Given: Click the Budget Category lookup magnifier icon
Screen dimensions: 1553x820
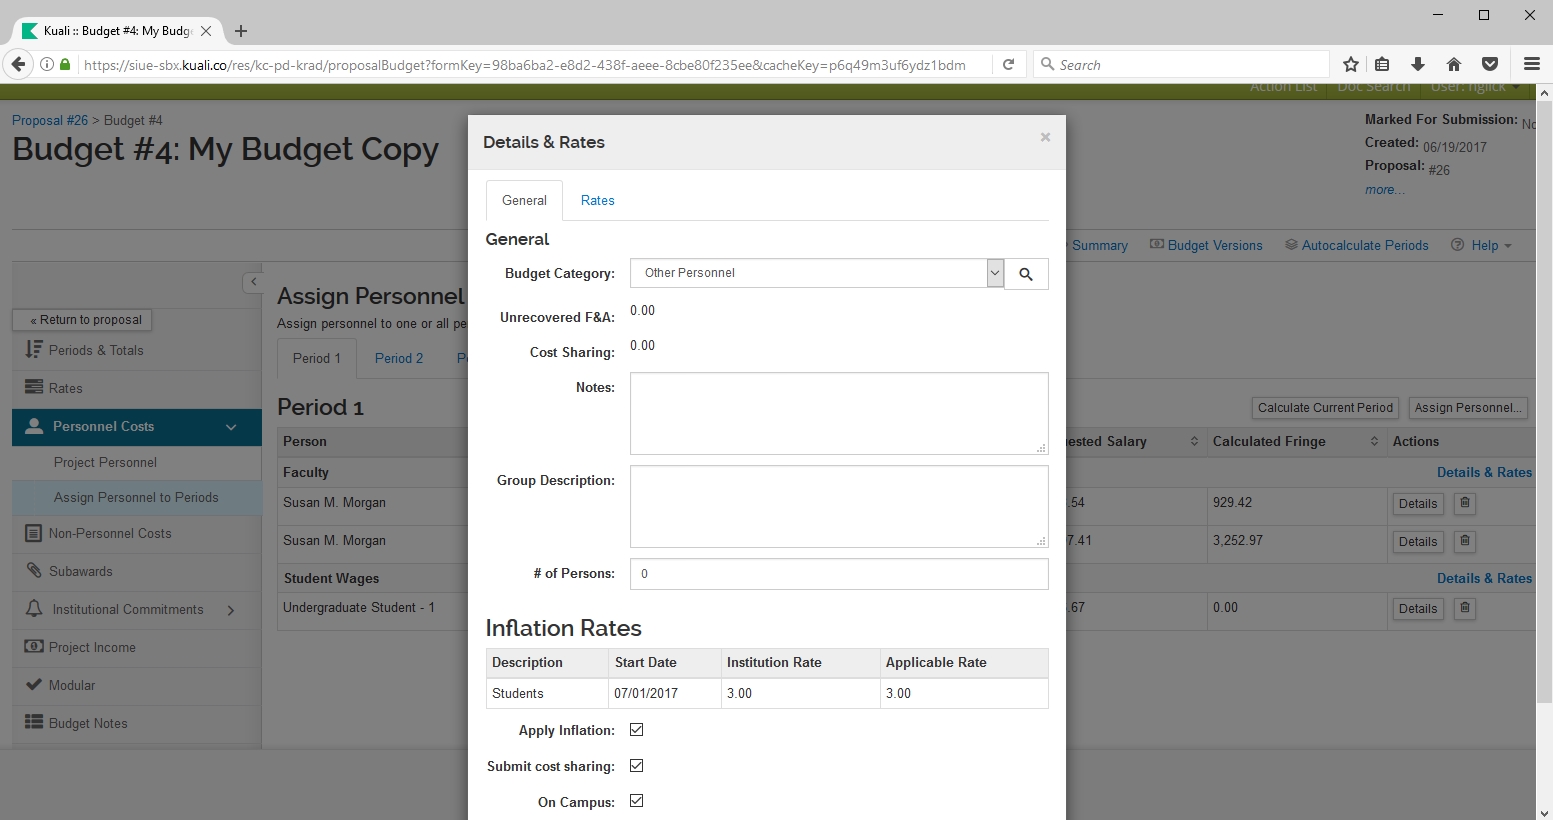Looking at the screenshot, I should click(x=1026, y=274).
